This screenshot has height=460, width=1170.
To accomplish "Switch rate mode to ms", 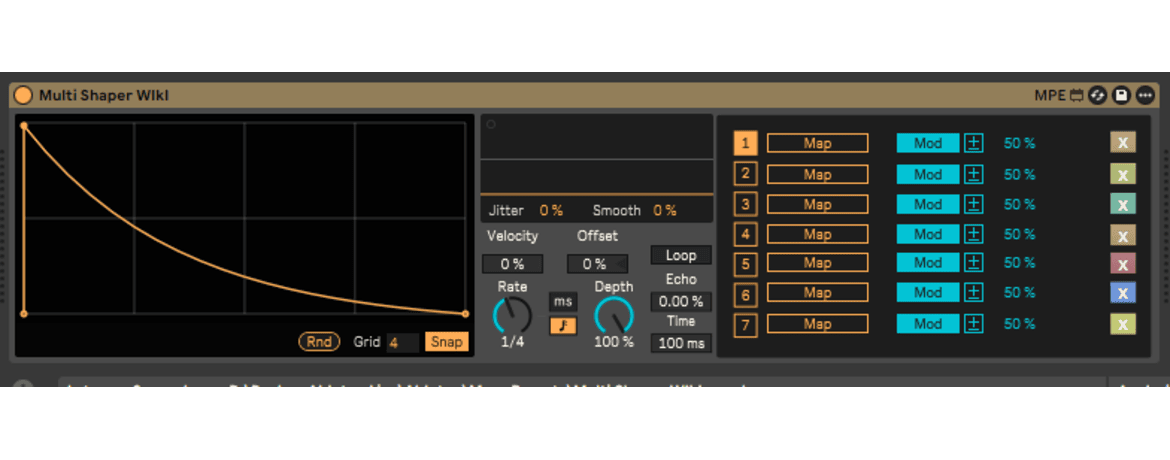I will [x=563, y=302].
